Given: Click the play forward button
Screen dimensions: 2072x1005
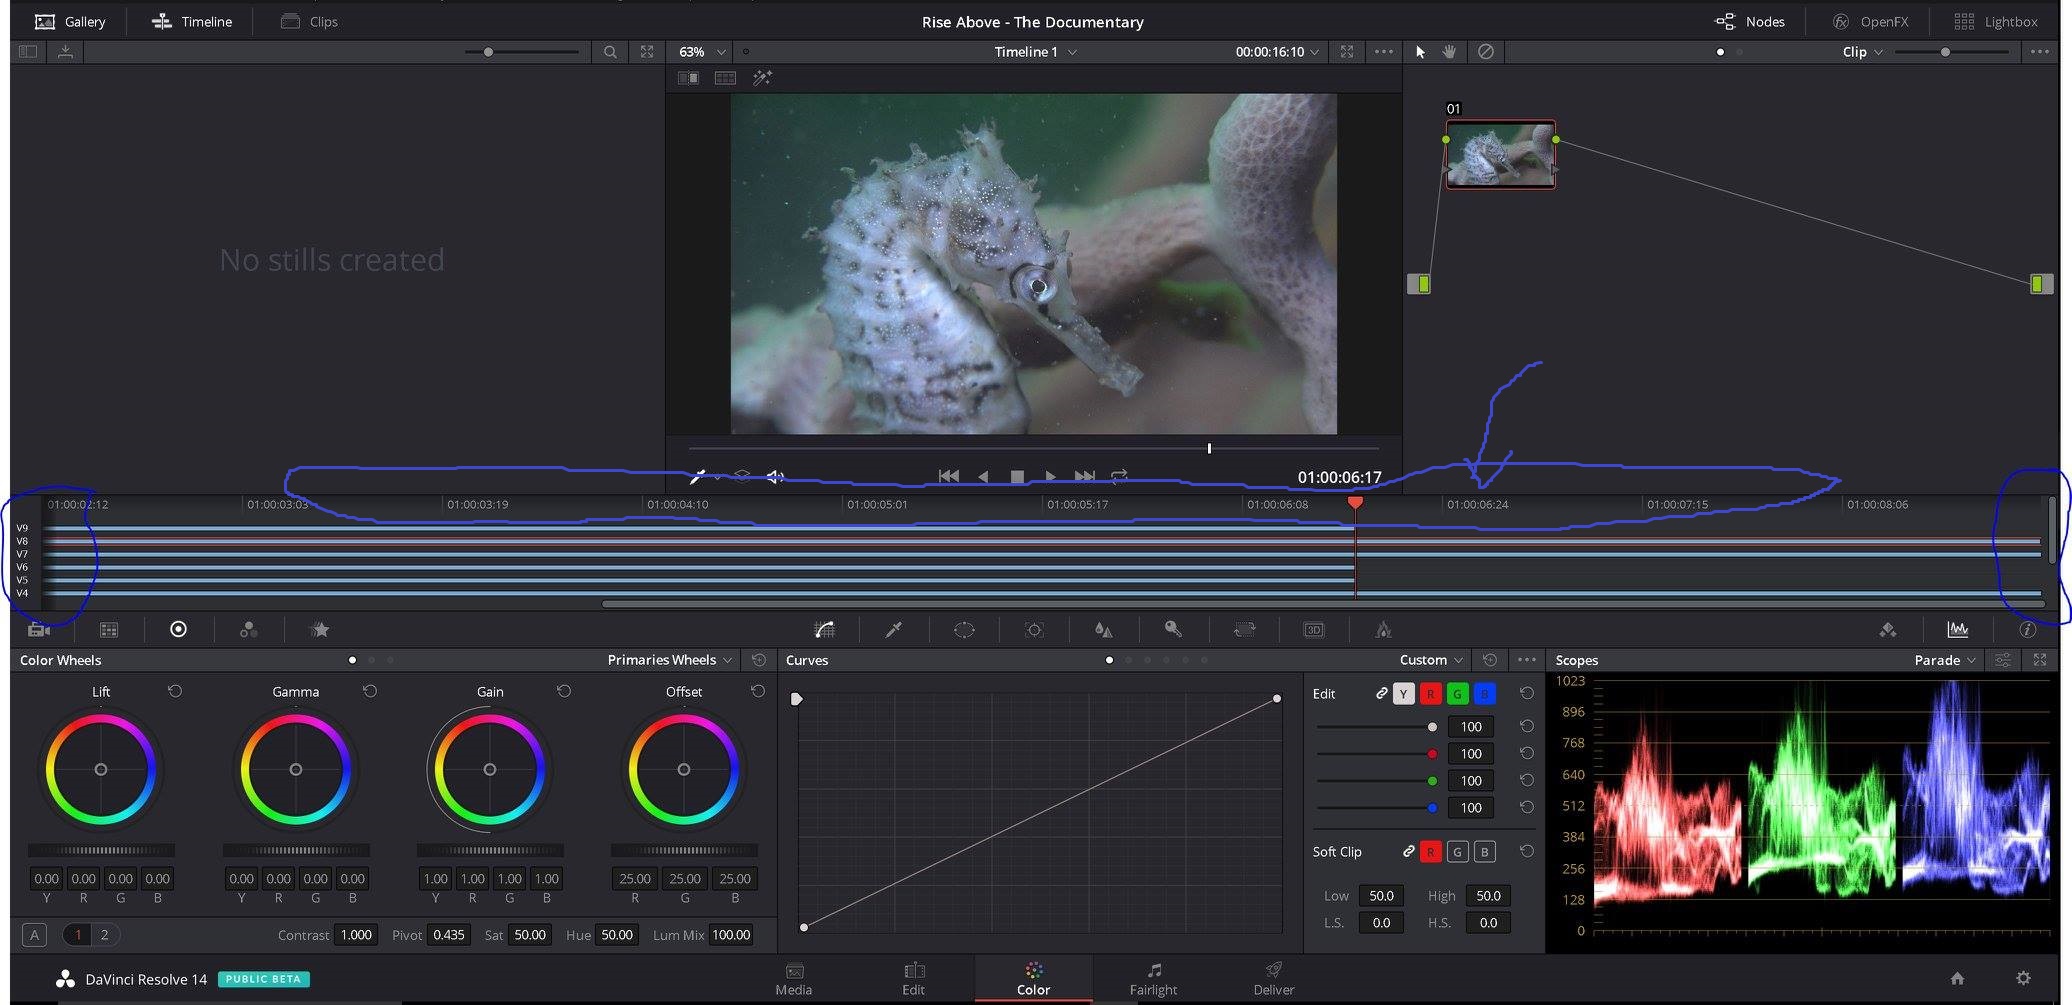Looking at the screenshot, I should [1050, 477].
